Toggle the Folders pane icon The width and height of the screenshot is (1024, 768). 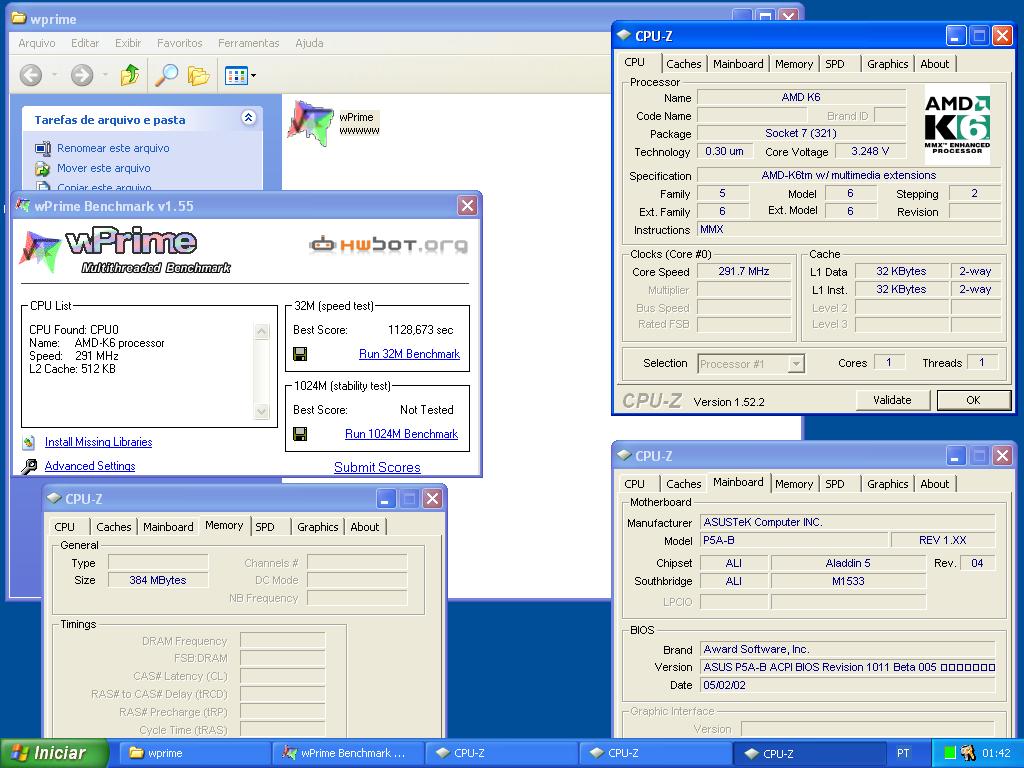(x=199, y=76)
